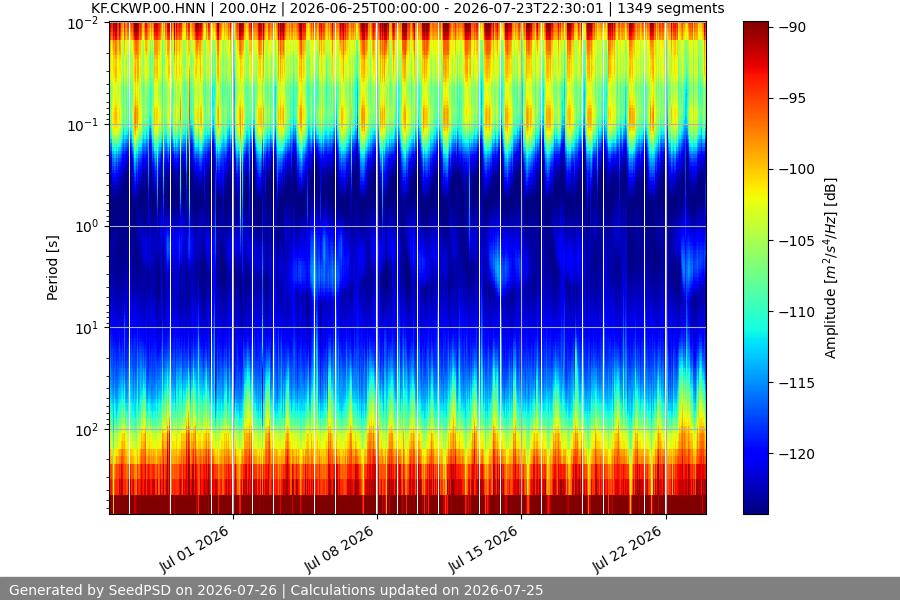Click the colorbar label 'Amplitude [m²/s⁴/Hz] [dB]'

pyautogui.click(x=830, y=268)
